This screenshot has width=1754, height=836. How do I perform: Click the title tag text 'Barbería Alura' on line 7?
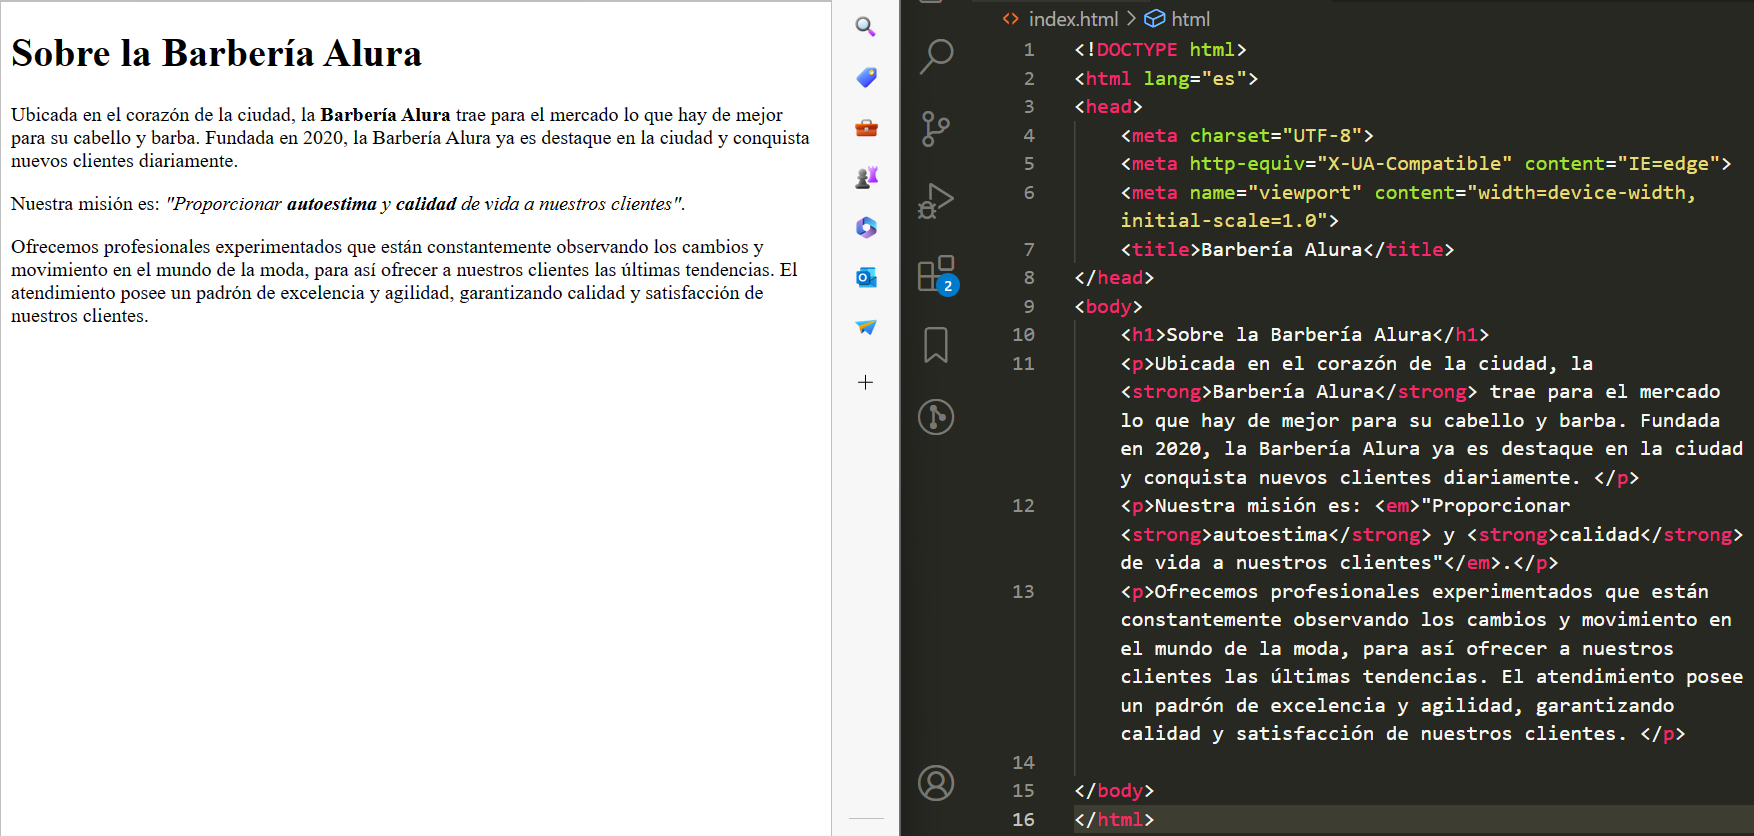click(1282, 250)
